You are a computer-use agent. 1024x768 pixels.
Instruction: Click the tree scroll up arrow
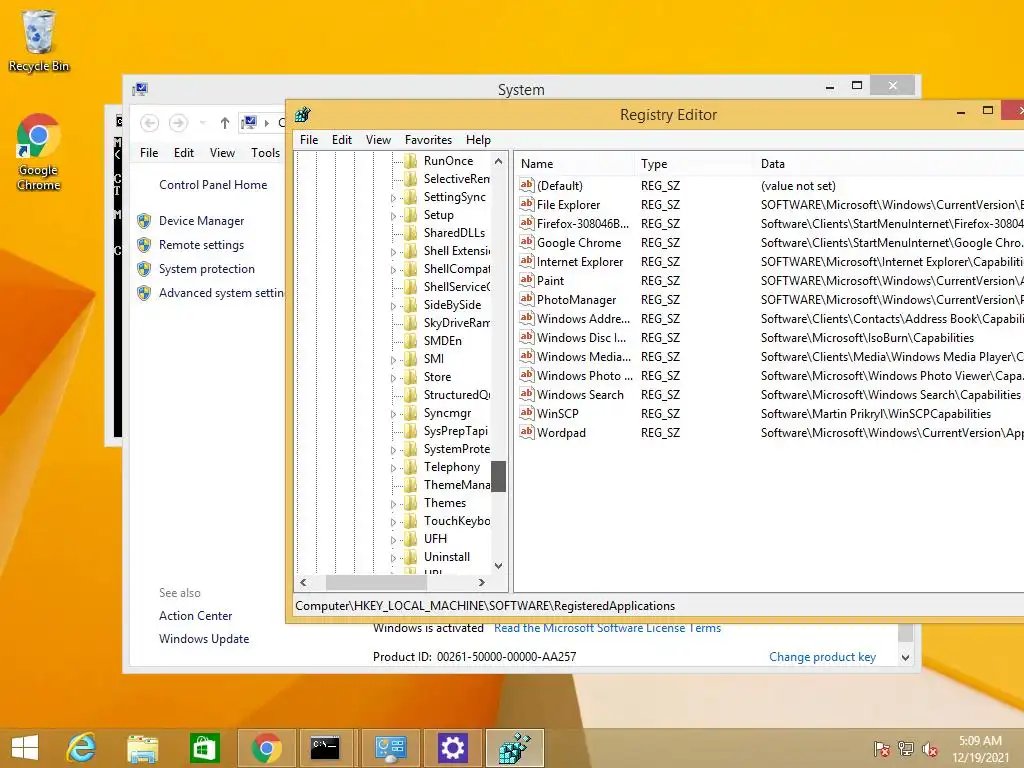click(498, 161)
